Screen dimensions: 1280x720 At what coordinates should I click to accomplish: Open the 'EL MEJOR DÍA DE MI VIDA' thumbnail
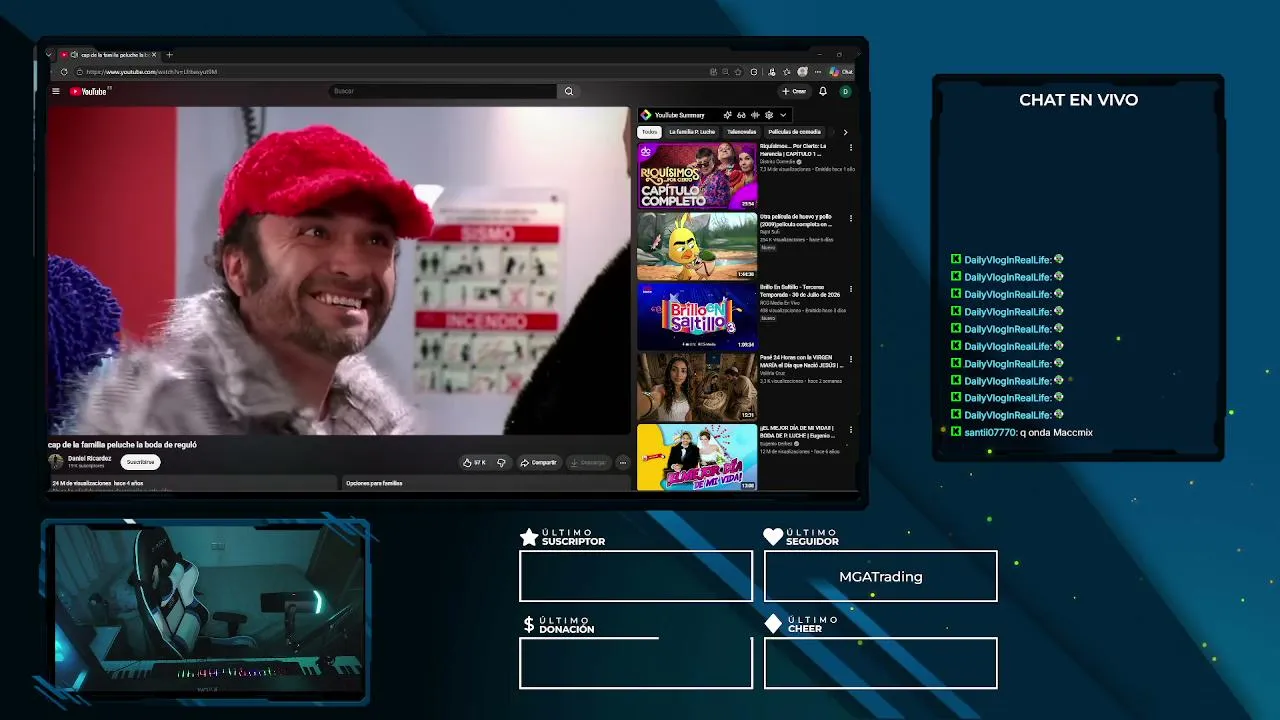point(697,457)
